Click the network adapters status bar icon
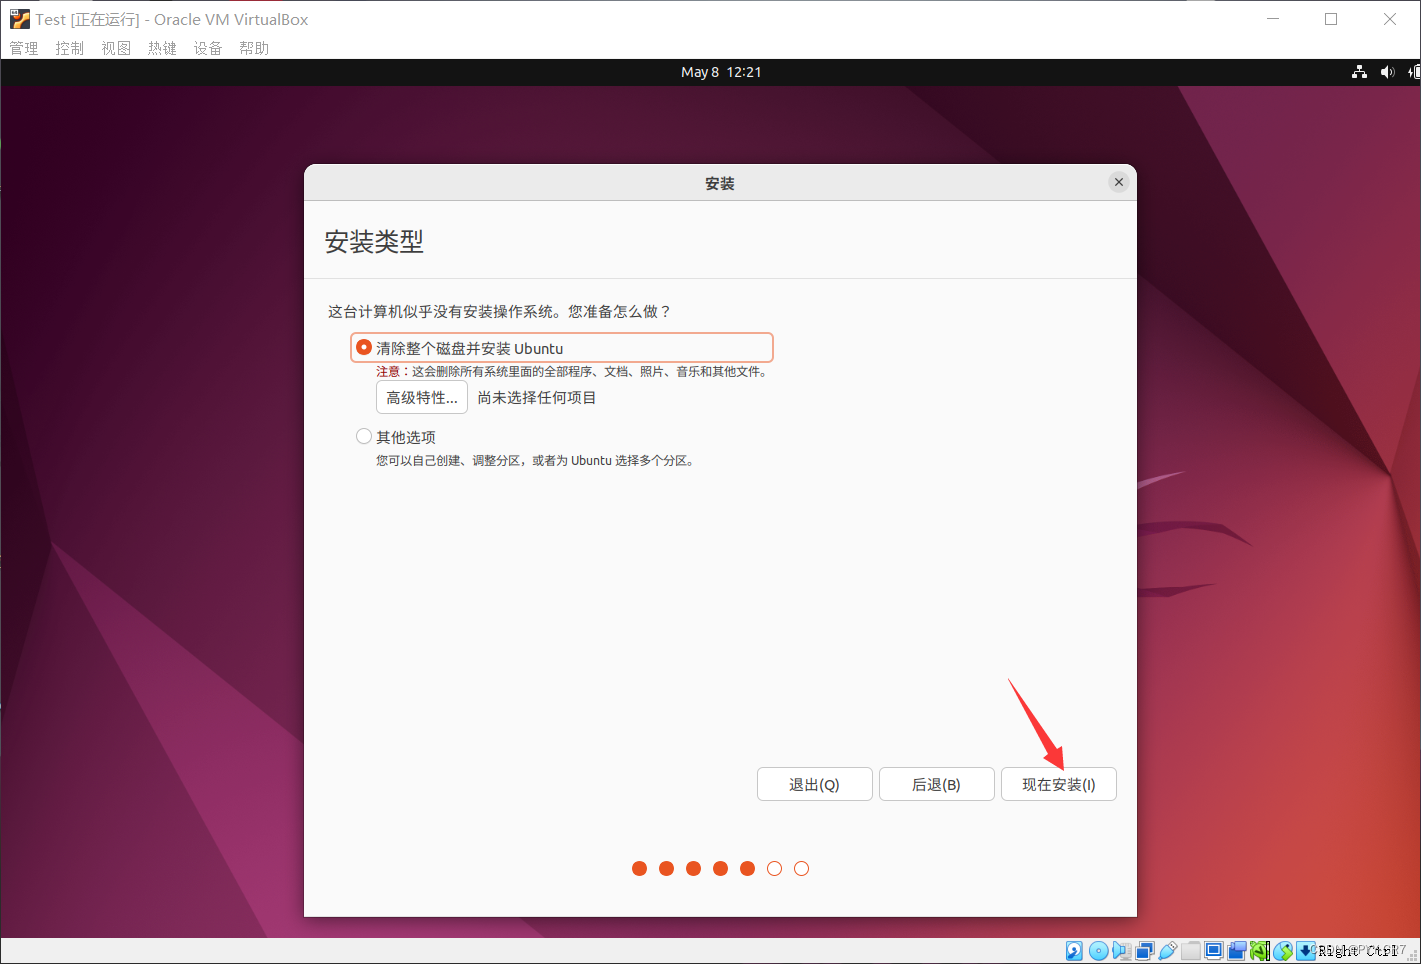Screen dimensions: 1421x964 point(1145,950)
